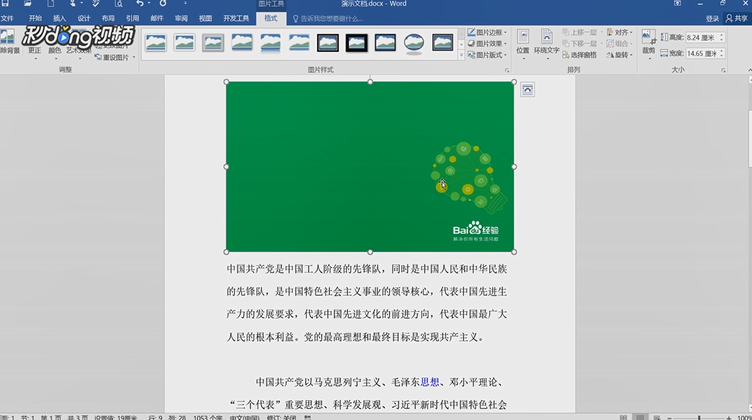Open the File (文件) tab
This screenshot has height=420, width=752.
coord(7,18)
